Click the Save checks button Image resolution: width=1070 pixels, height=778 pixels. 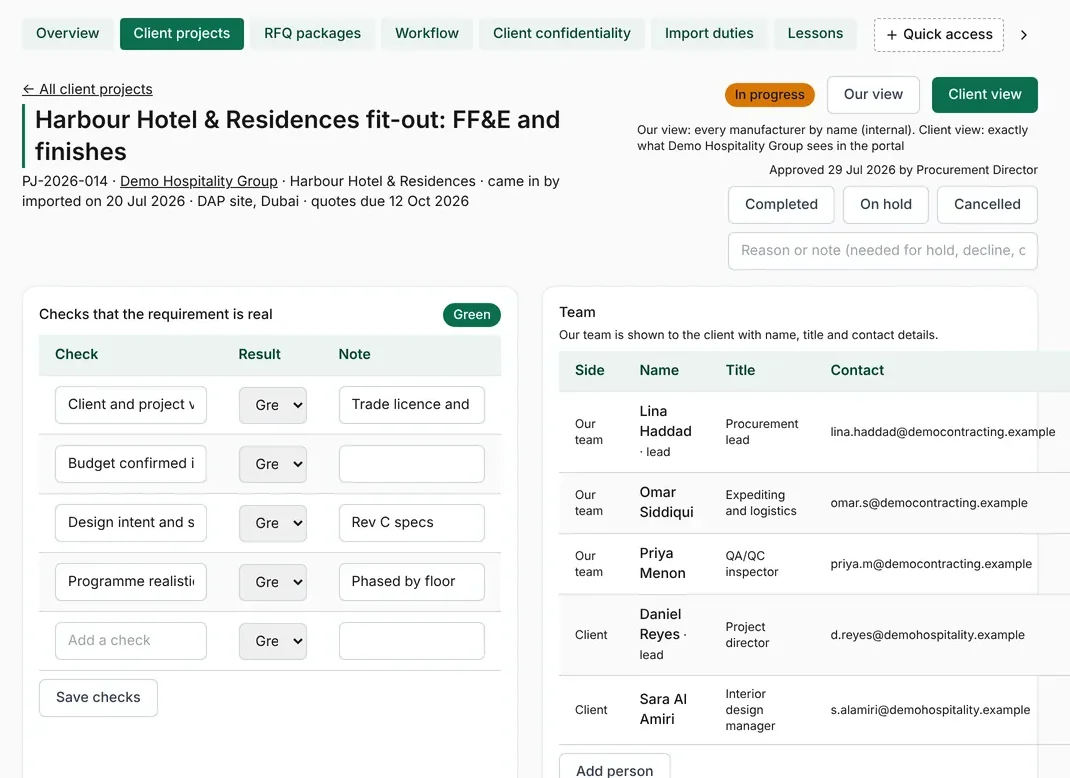[98, 697]
